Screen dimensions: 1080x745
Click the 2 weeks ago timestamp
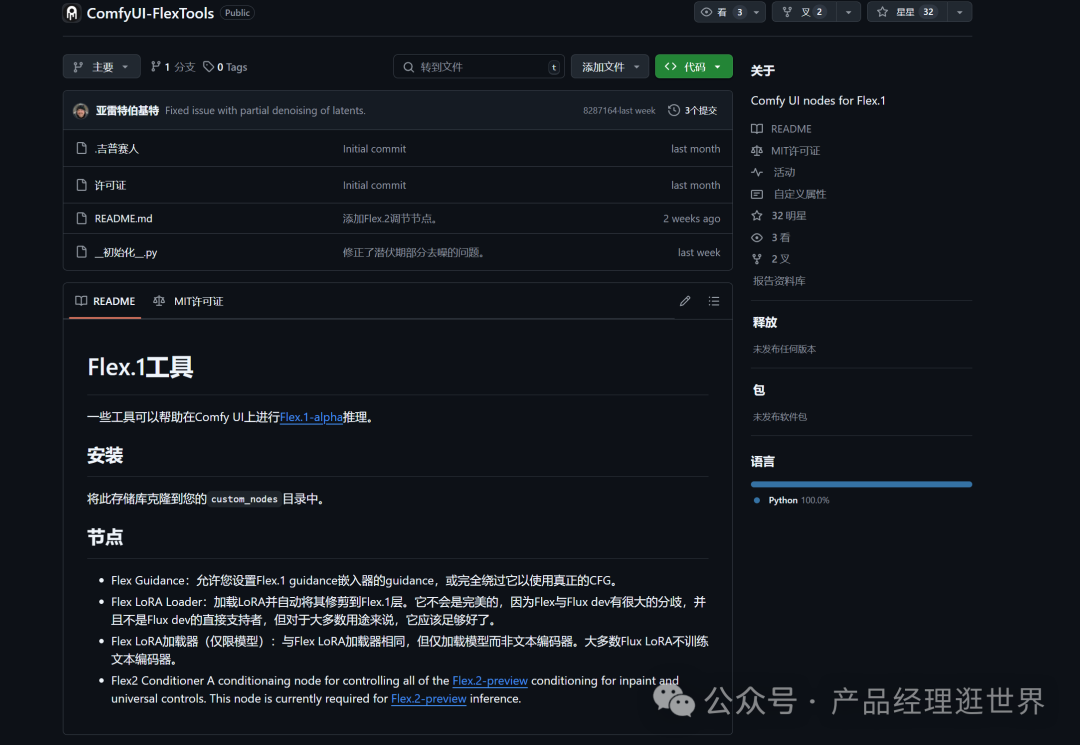pos(692,218)
